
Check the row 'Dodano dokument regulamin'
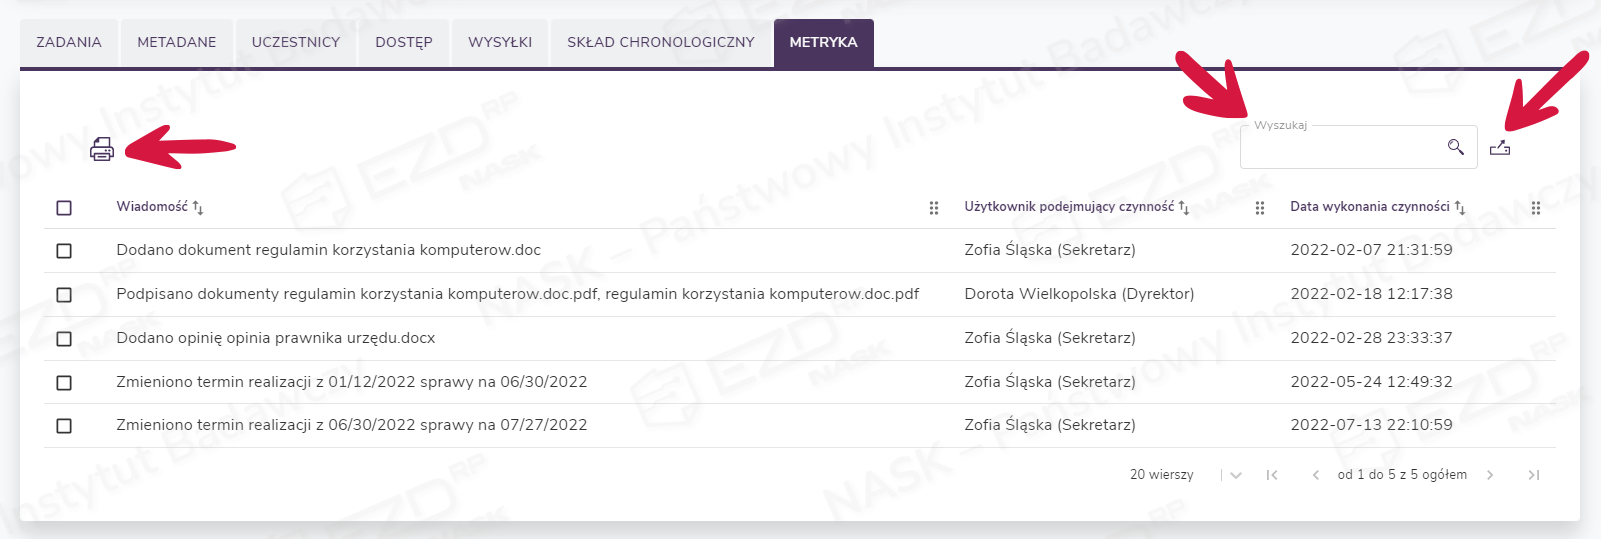(64, 251)
